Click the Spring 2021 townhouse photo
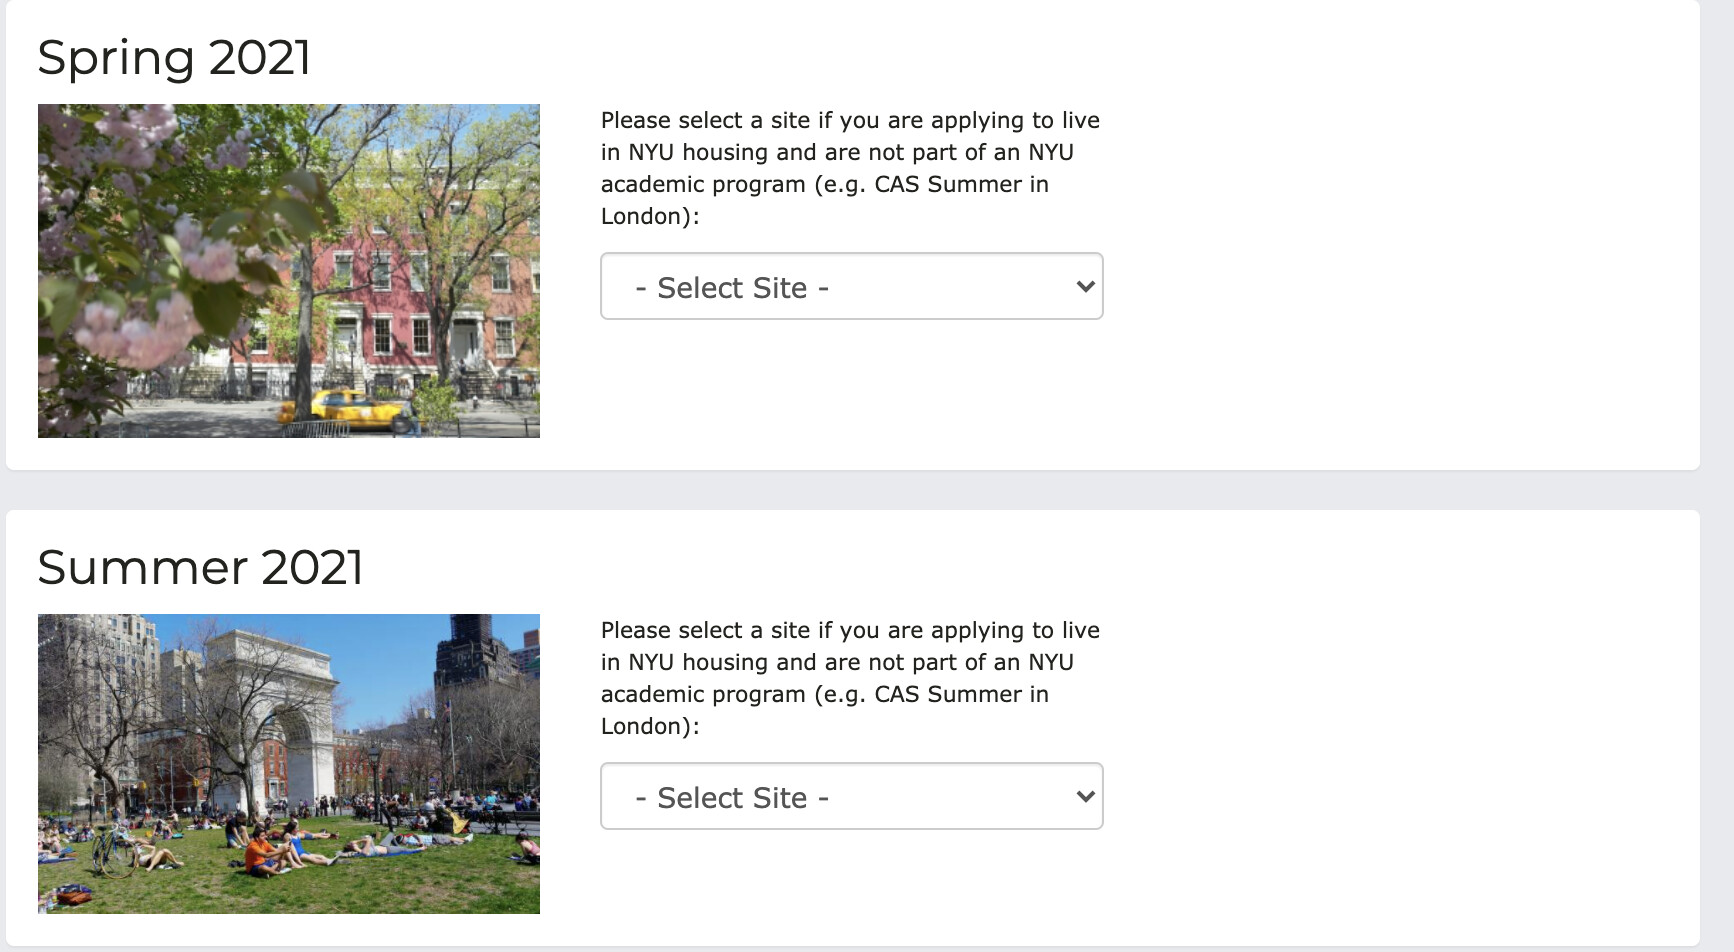 click(x=288, y=271)
